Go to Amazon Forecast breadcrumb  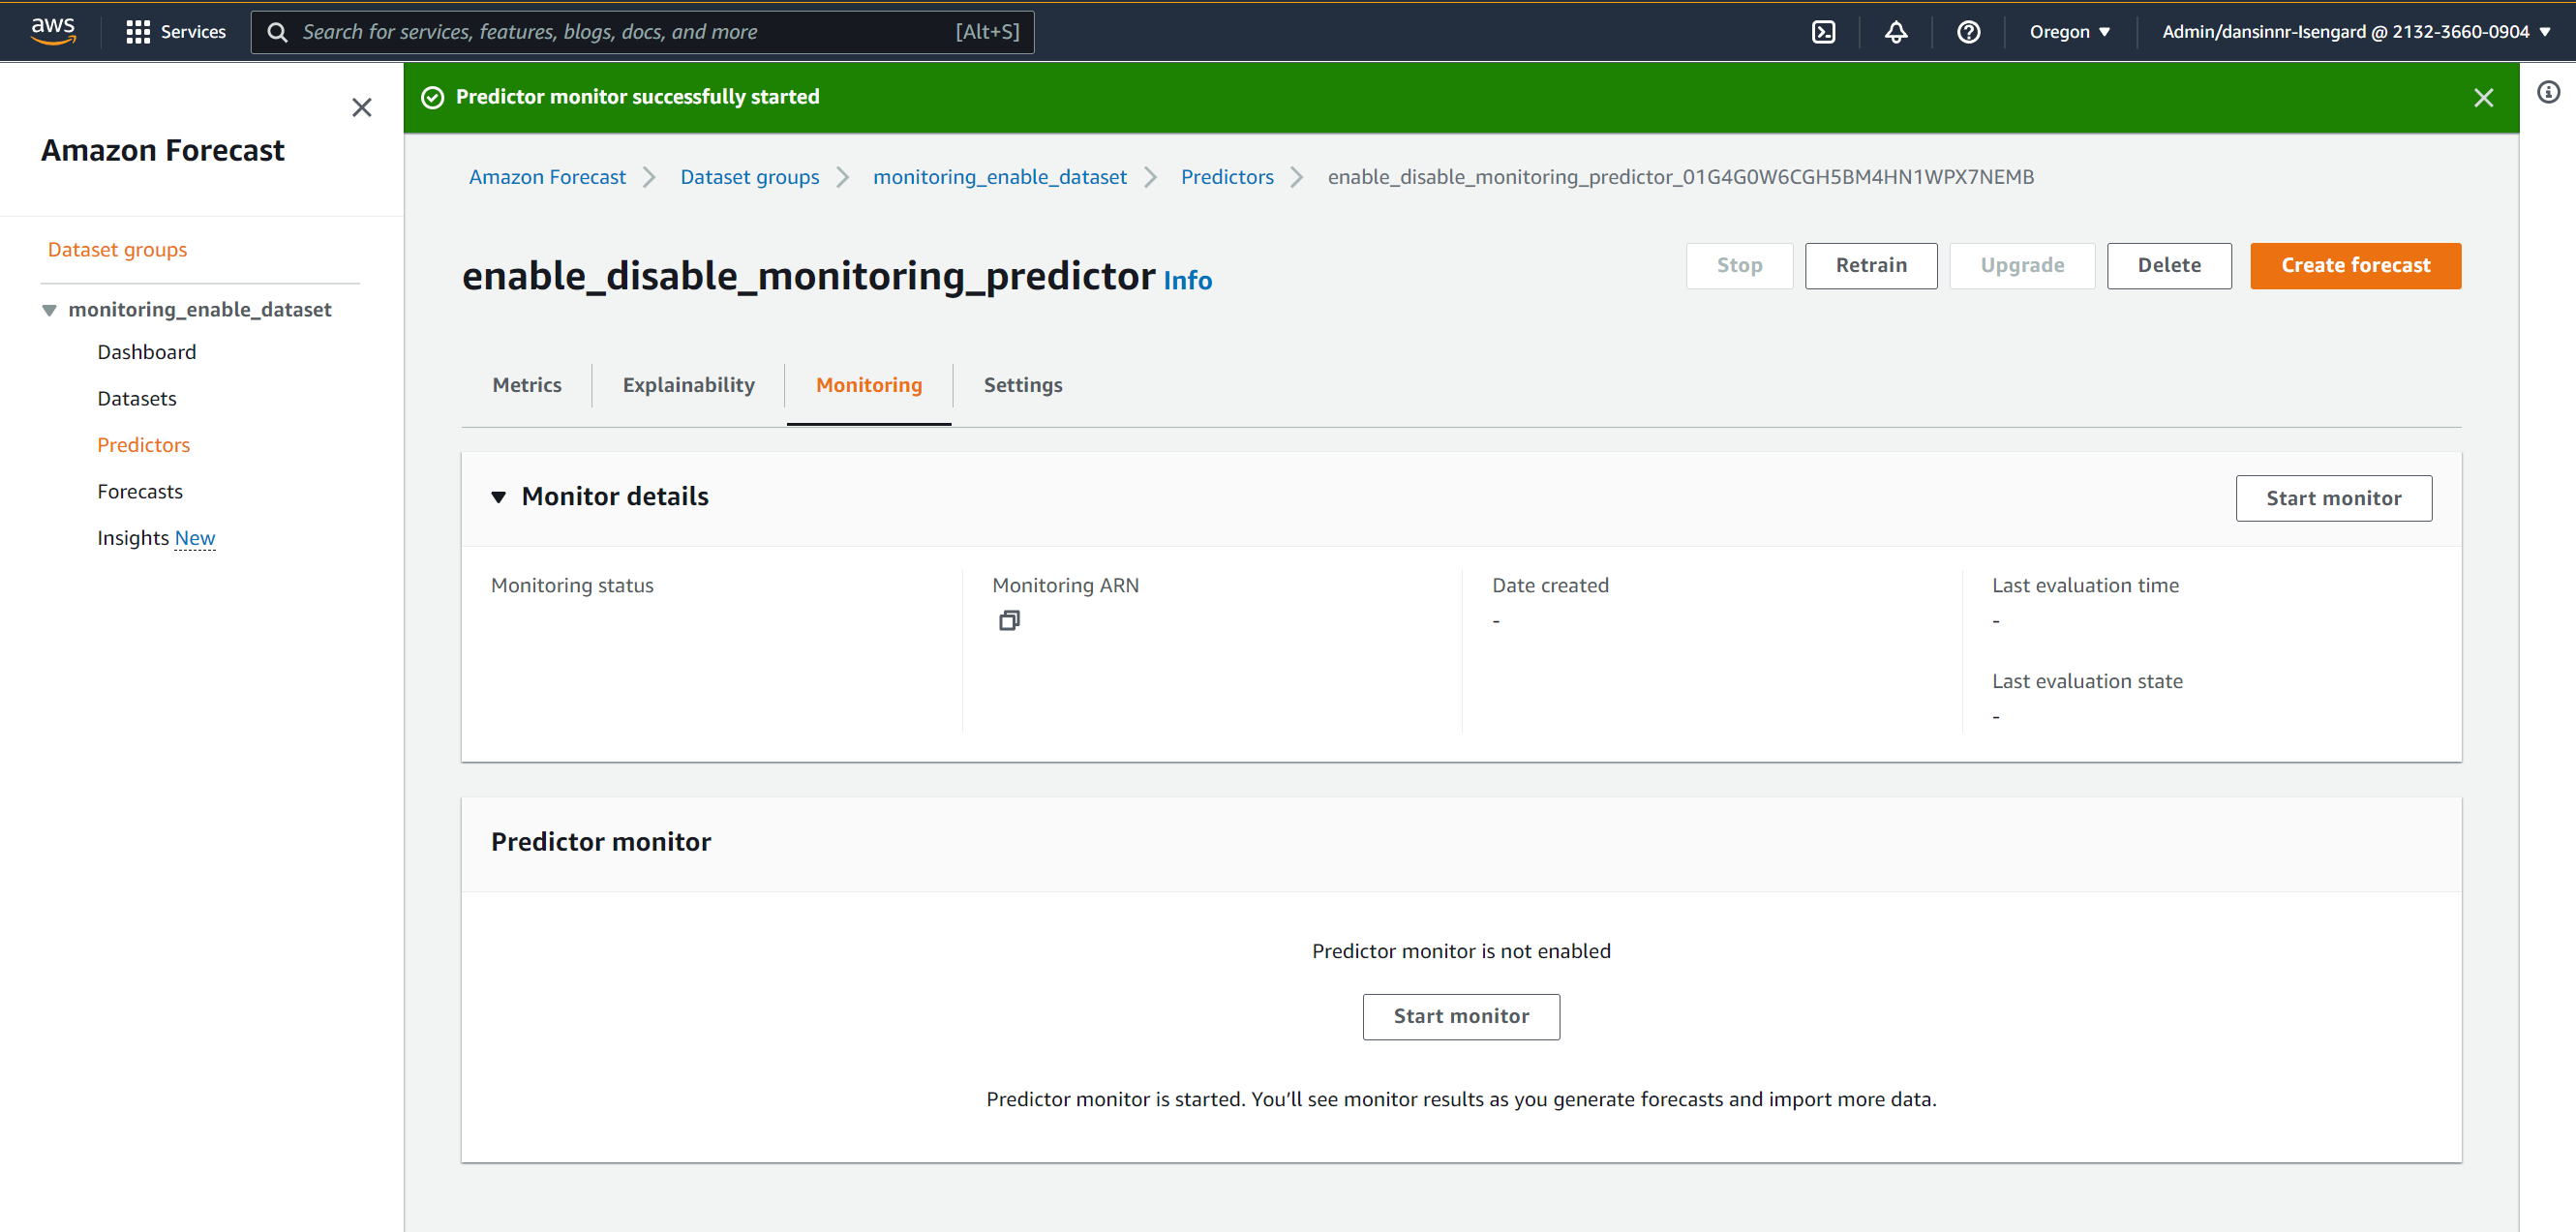point(547,177)
